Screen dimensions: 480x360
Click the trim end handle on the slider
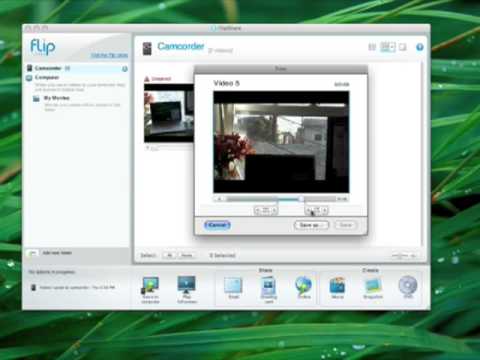301,199
